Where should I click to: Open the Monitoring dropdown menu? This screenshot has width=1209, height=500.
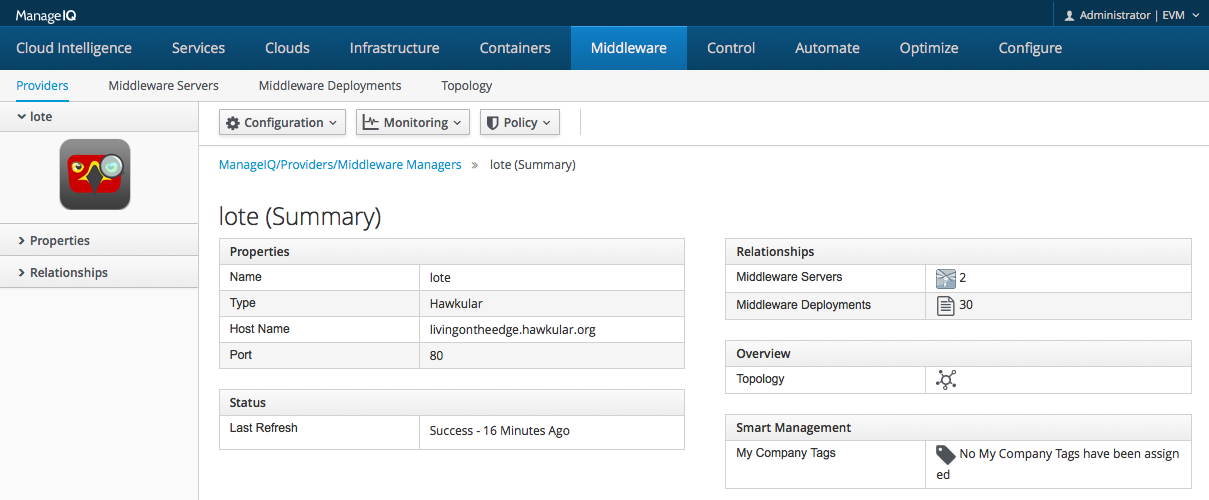tap(413, 122)
